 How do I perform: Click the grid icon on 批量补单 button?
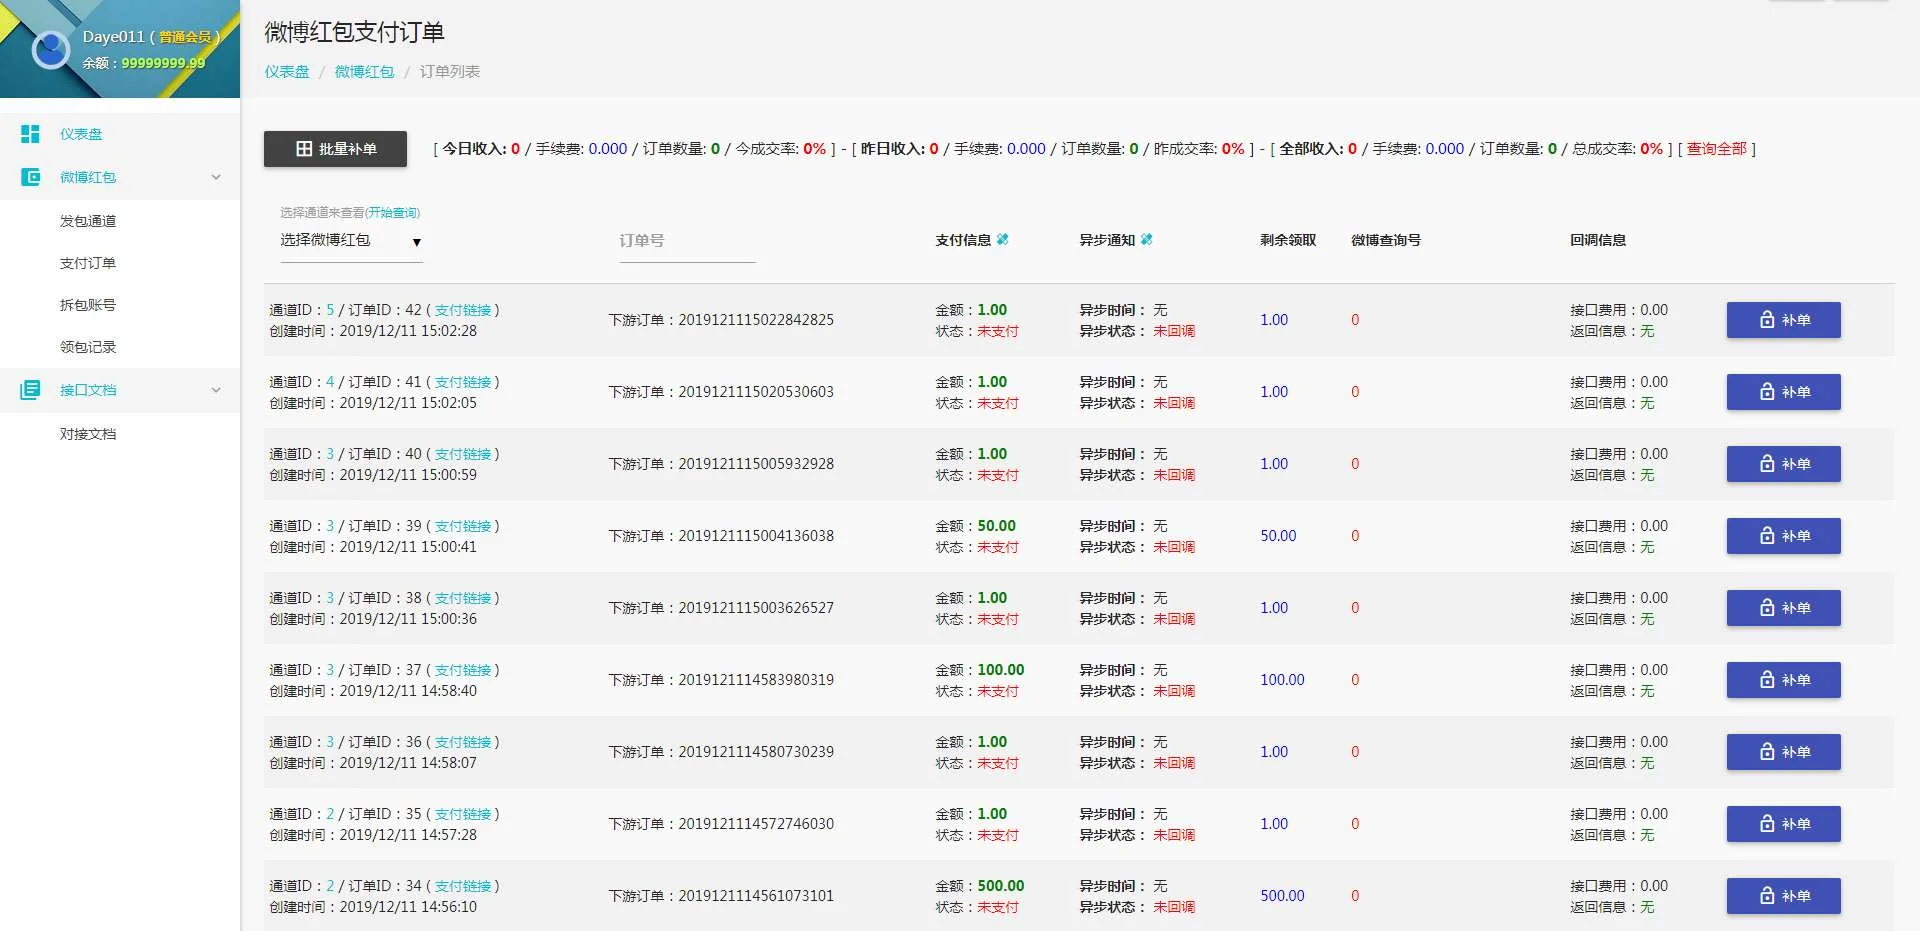(304, 149)
